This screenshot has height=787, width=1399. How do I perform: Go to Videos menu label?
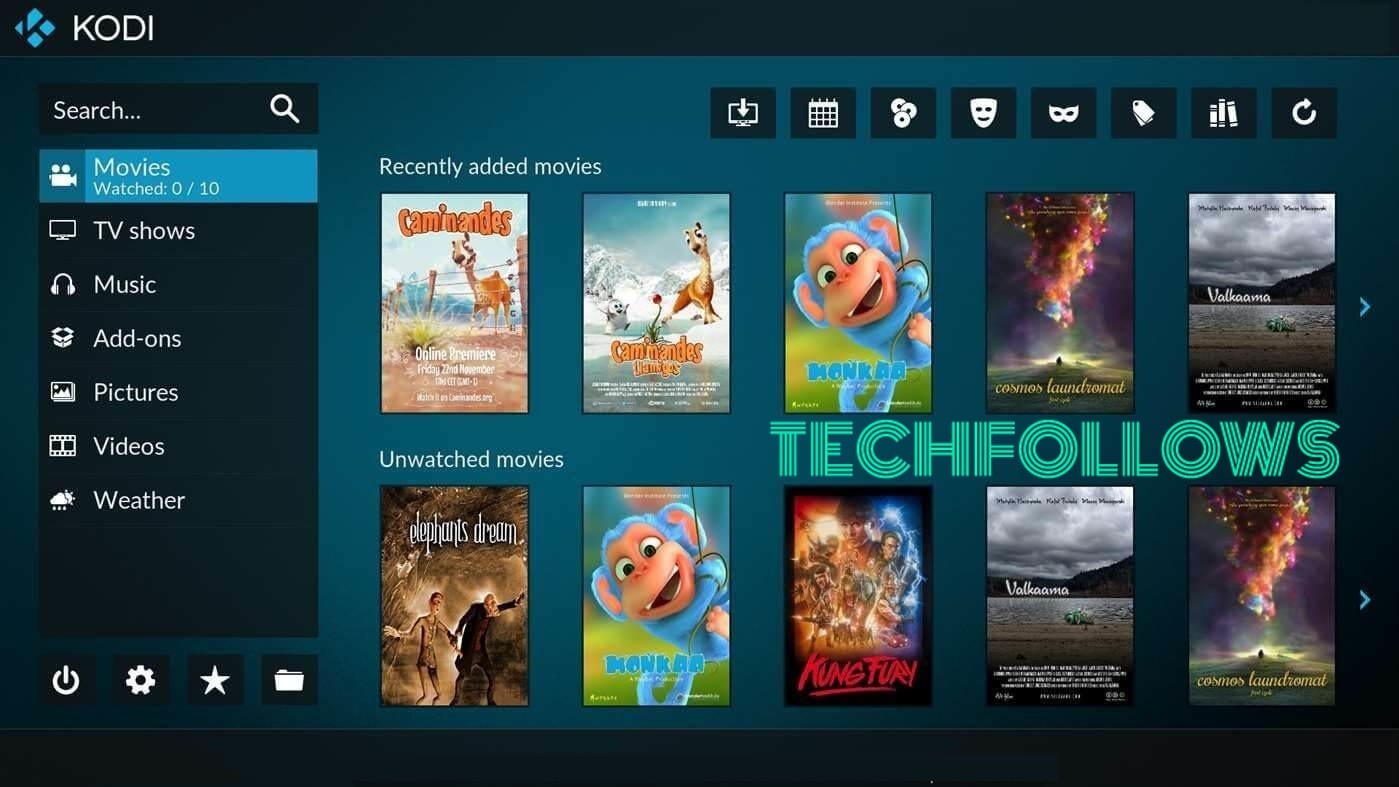click(129, 446)
